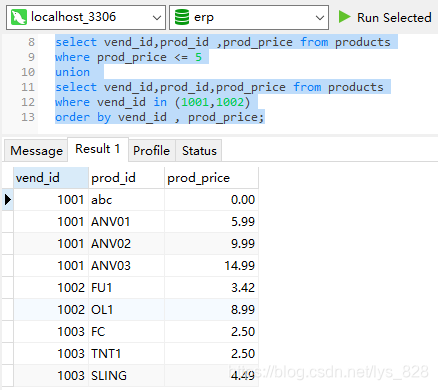This screenshot has height=390, width=438.
Task: Select the cell containing abc
Action: pyautogui.click(x=126, y=200)
